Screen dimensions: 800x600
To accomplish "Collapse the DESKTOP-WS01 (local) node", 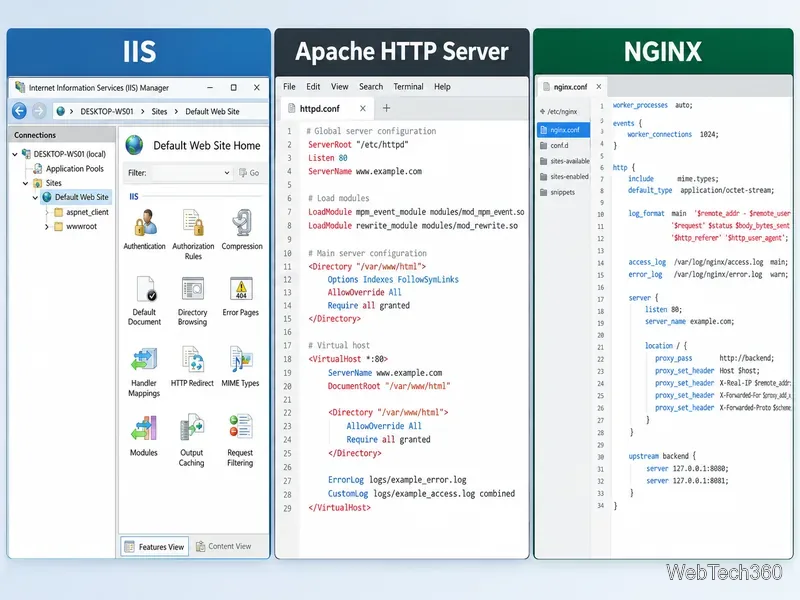I will coord(15,154).
